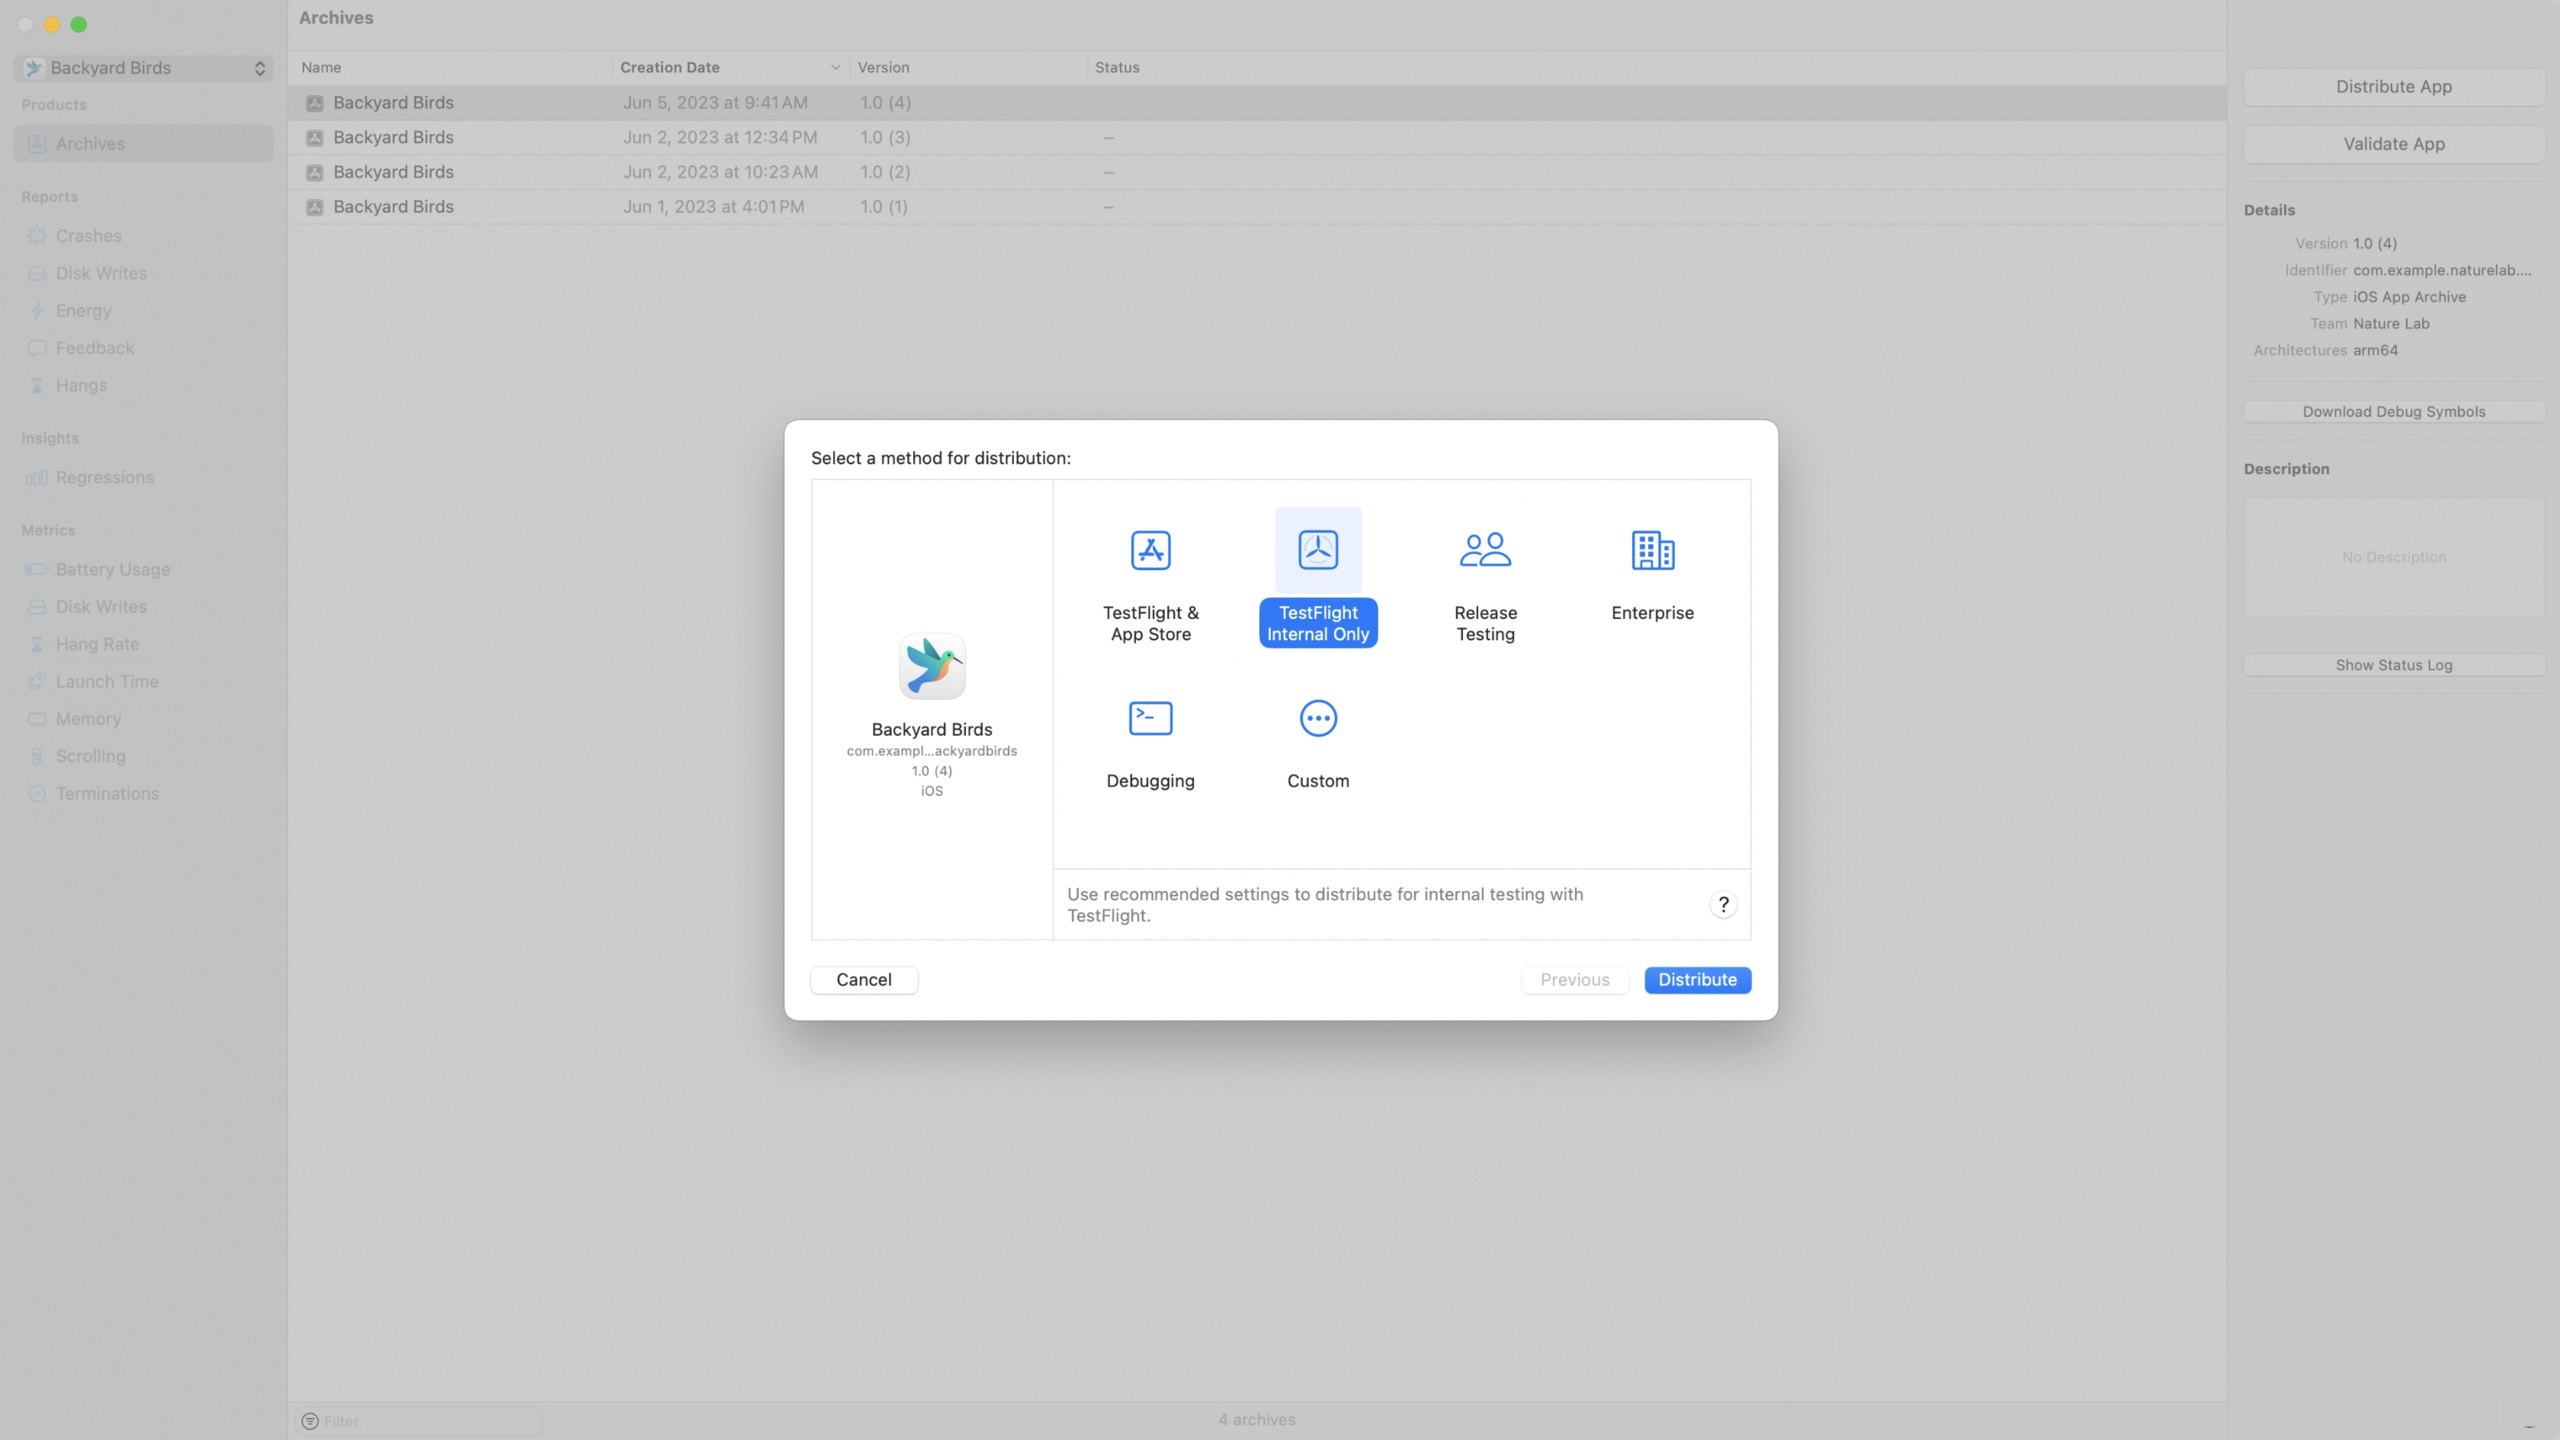The width and height of the screenshot is (2560, 1440).
Task: Click Validate App button
Action: click(x=2393, y=144)
